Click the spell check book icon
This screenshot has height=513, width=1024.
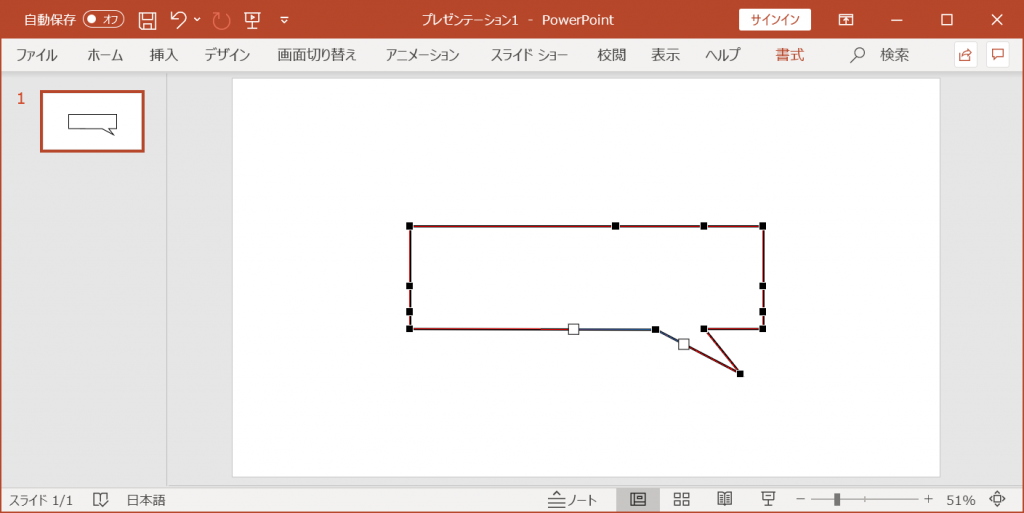pyautogui.click(x=100, y=500)
